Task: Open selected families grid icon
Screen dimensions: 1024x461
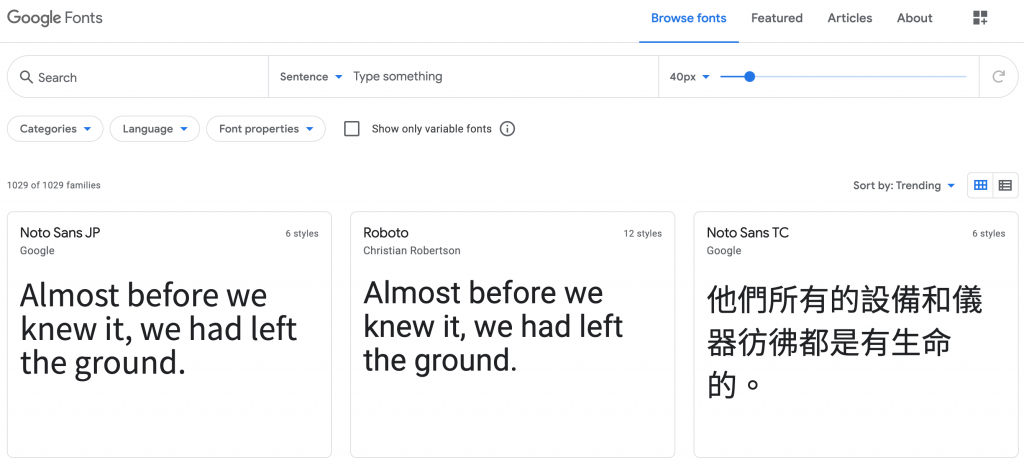Action: 980,18
